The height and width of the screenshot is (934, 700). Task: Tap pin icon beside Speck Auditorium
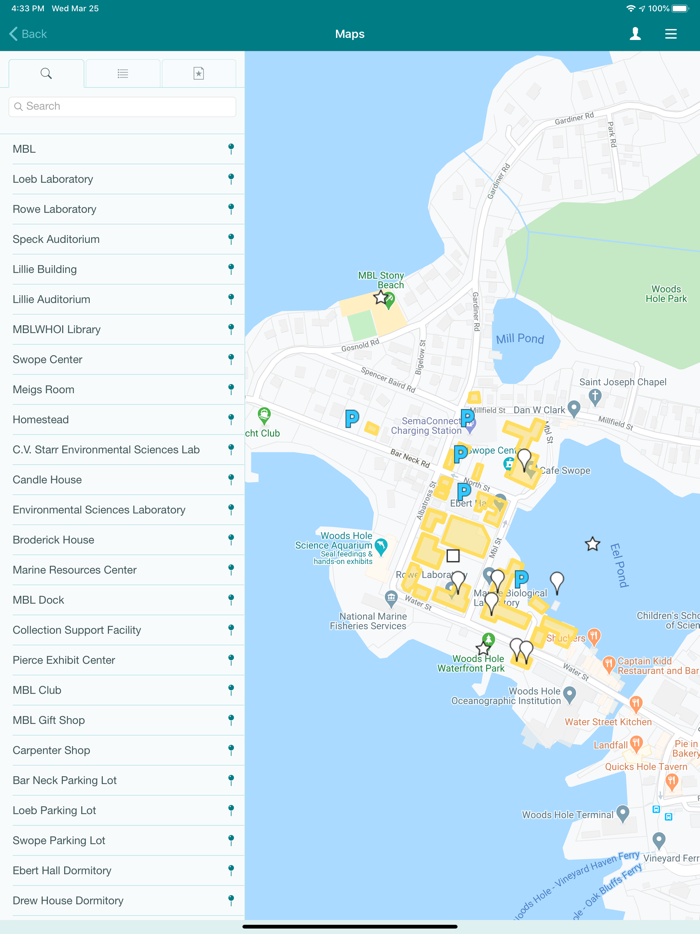click(x=231, y=239)
